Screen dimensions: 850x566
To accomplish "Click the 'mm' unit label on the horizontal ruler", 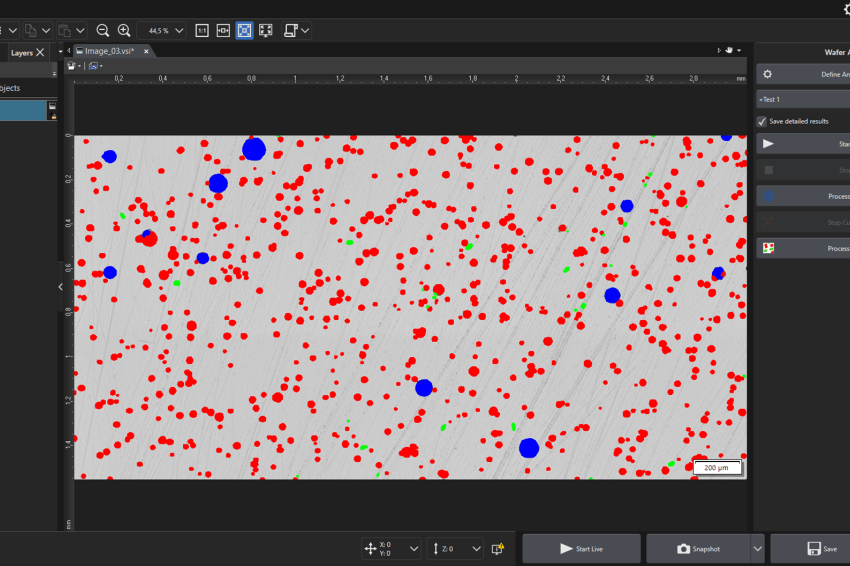I will point(740,79).
